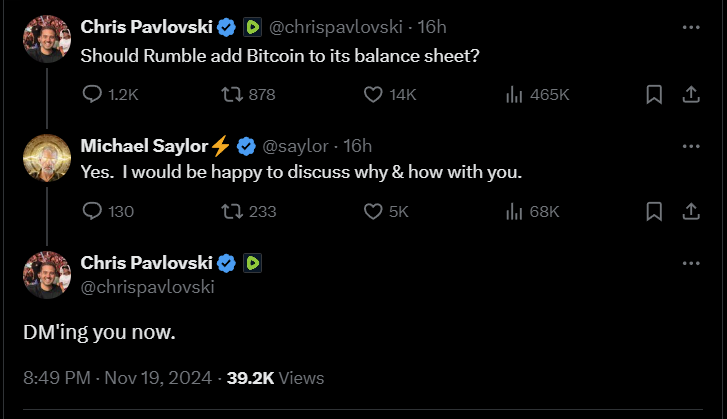Repost the Rumble Bitcoin balance sheet tweet
Image resolution: width=727 pixels, height=419 pixels.
pyautogui.click(x=232, y=94)
